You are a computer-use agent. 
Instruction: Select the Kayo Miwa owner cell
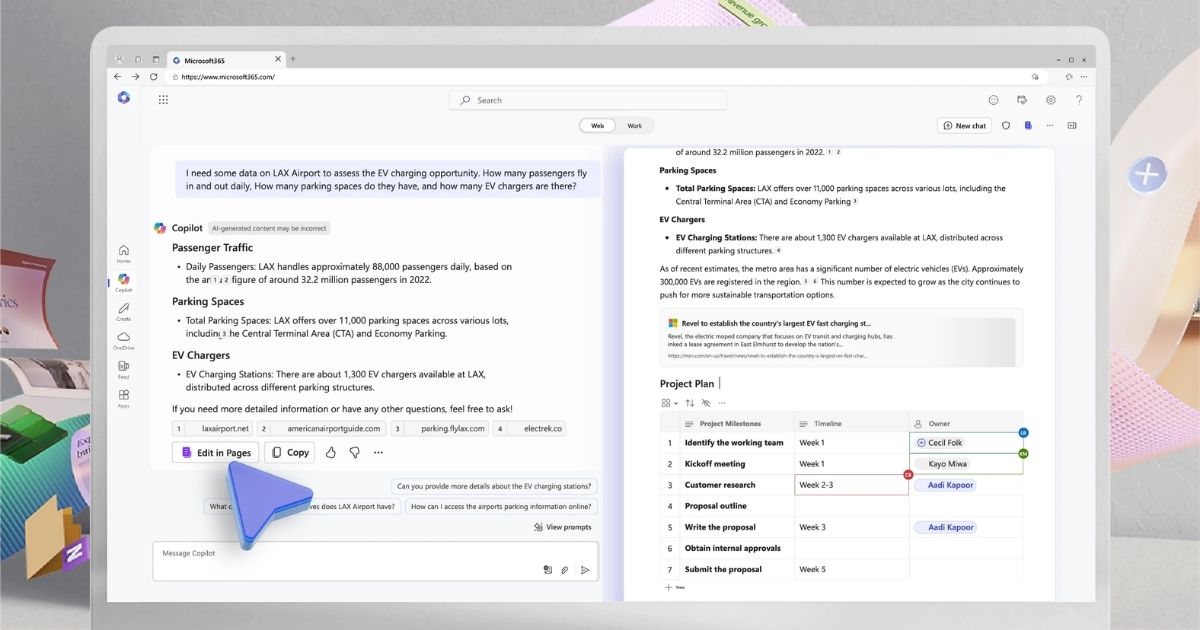click(966, 464)
